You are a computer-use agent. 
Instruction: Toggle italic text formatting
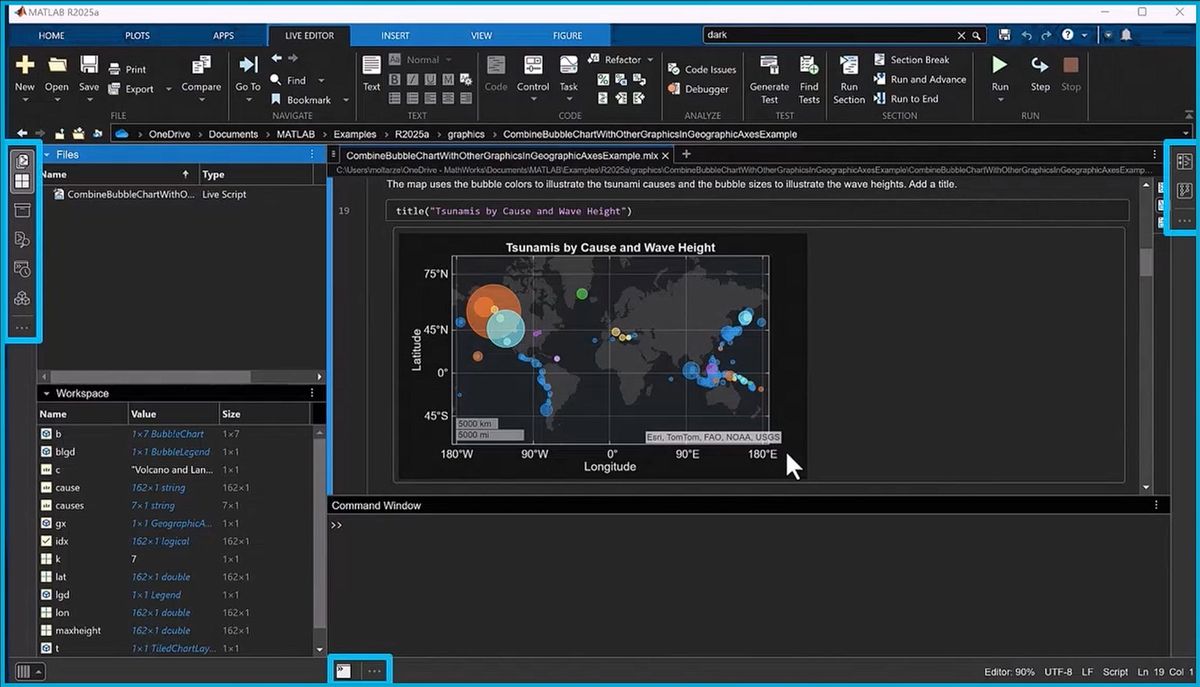pyautogui.click(x=413, y=79)
